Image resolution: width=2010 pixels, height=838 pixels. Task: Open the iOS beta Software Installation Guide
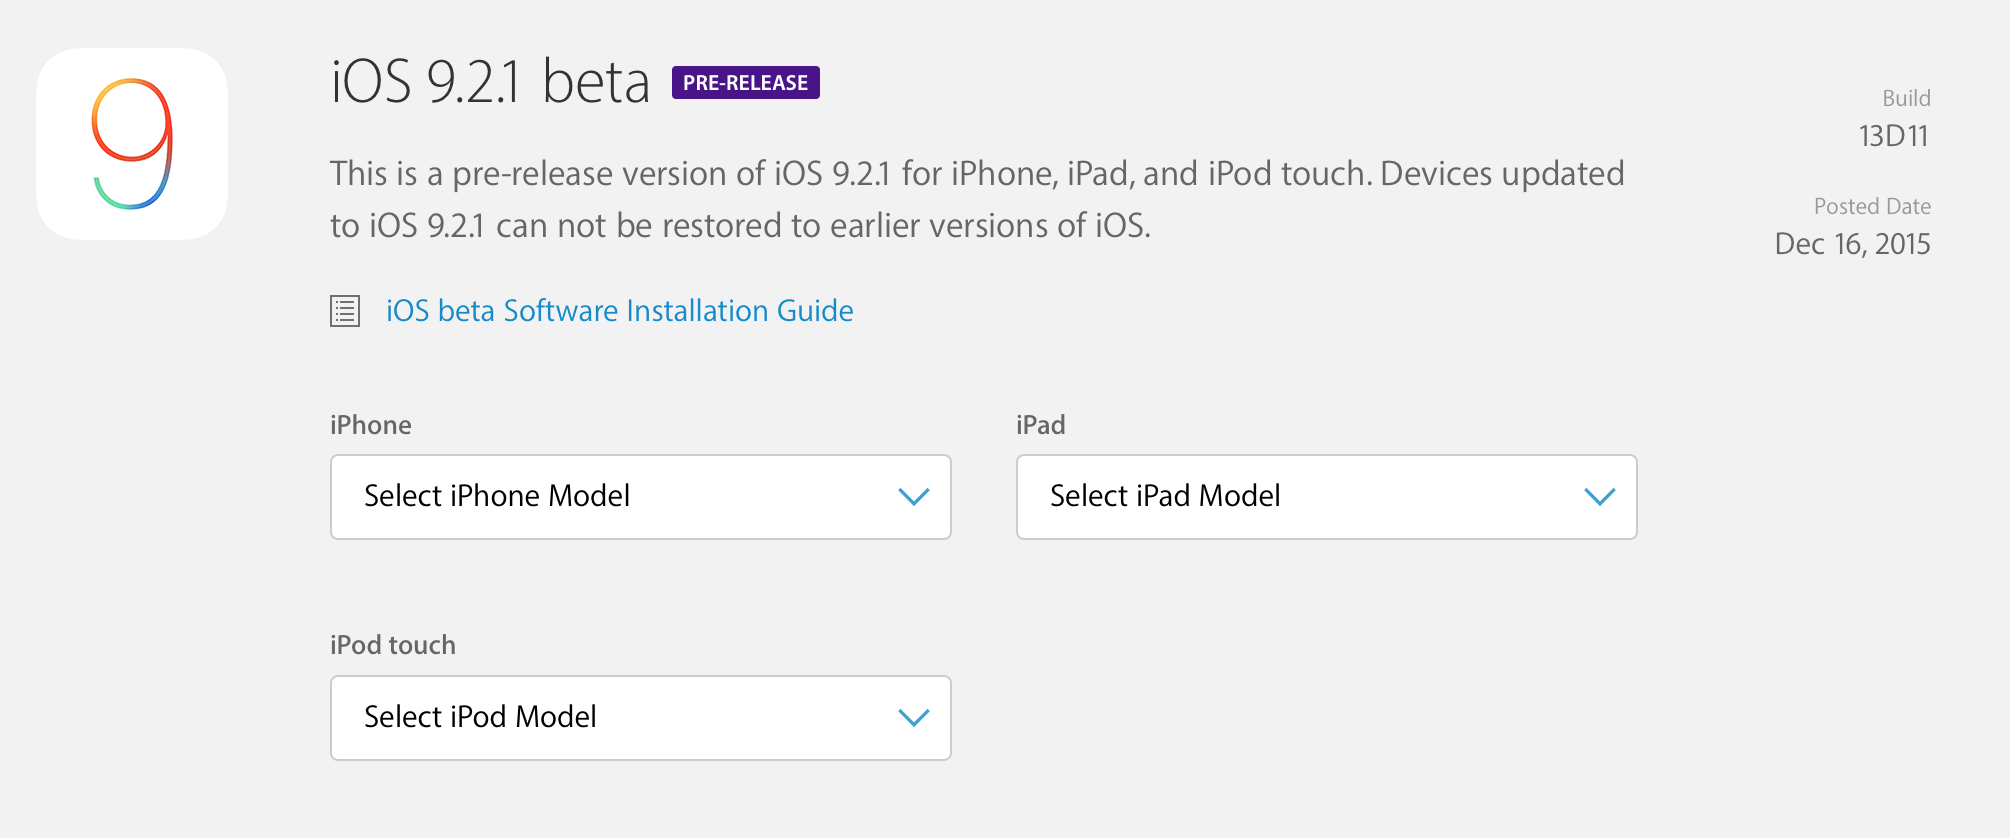tap(619, 311)
